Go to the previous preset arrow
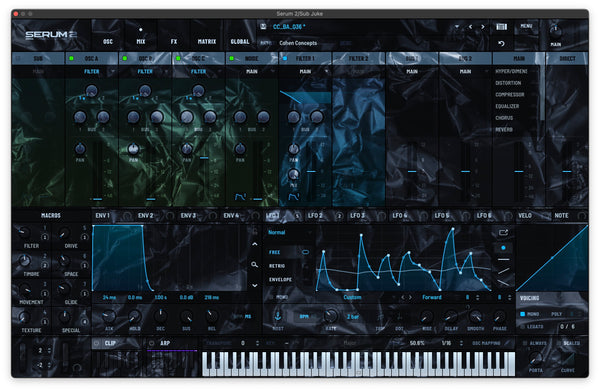Screen dimensions: 600x391 470,27
